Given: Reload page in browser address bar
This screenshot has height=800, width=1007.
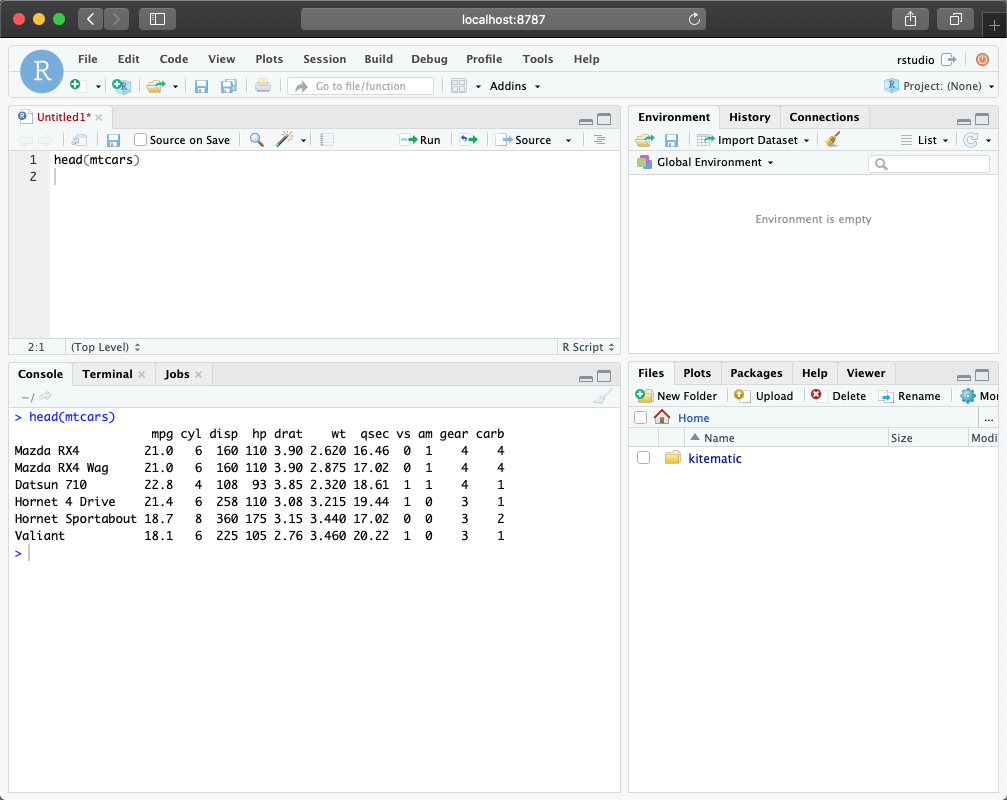Looking at the screenshot, I should [694, 19].
